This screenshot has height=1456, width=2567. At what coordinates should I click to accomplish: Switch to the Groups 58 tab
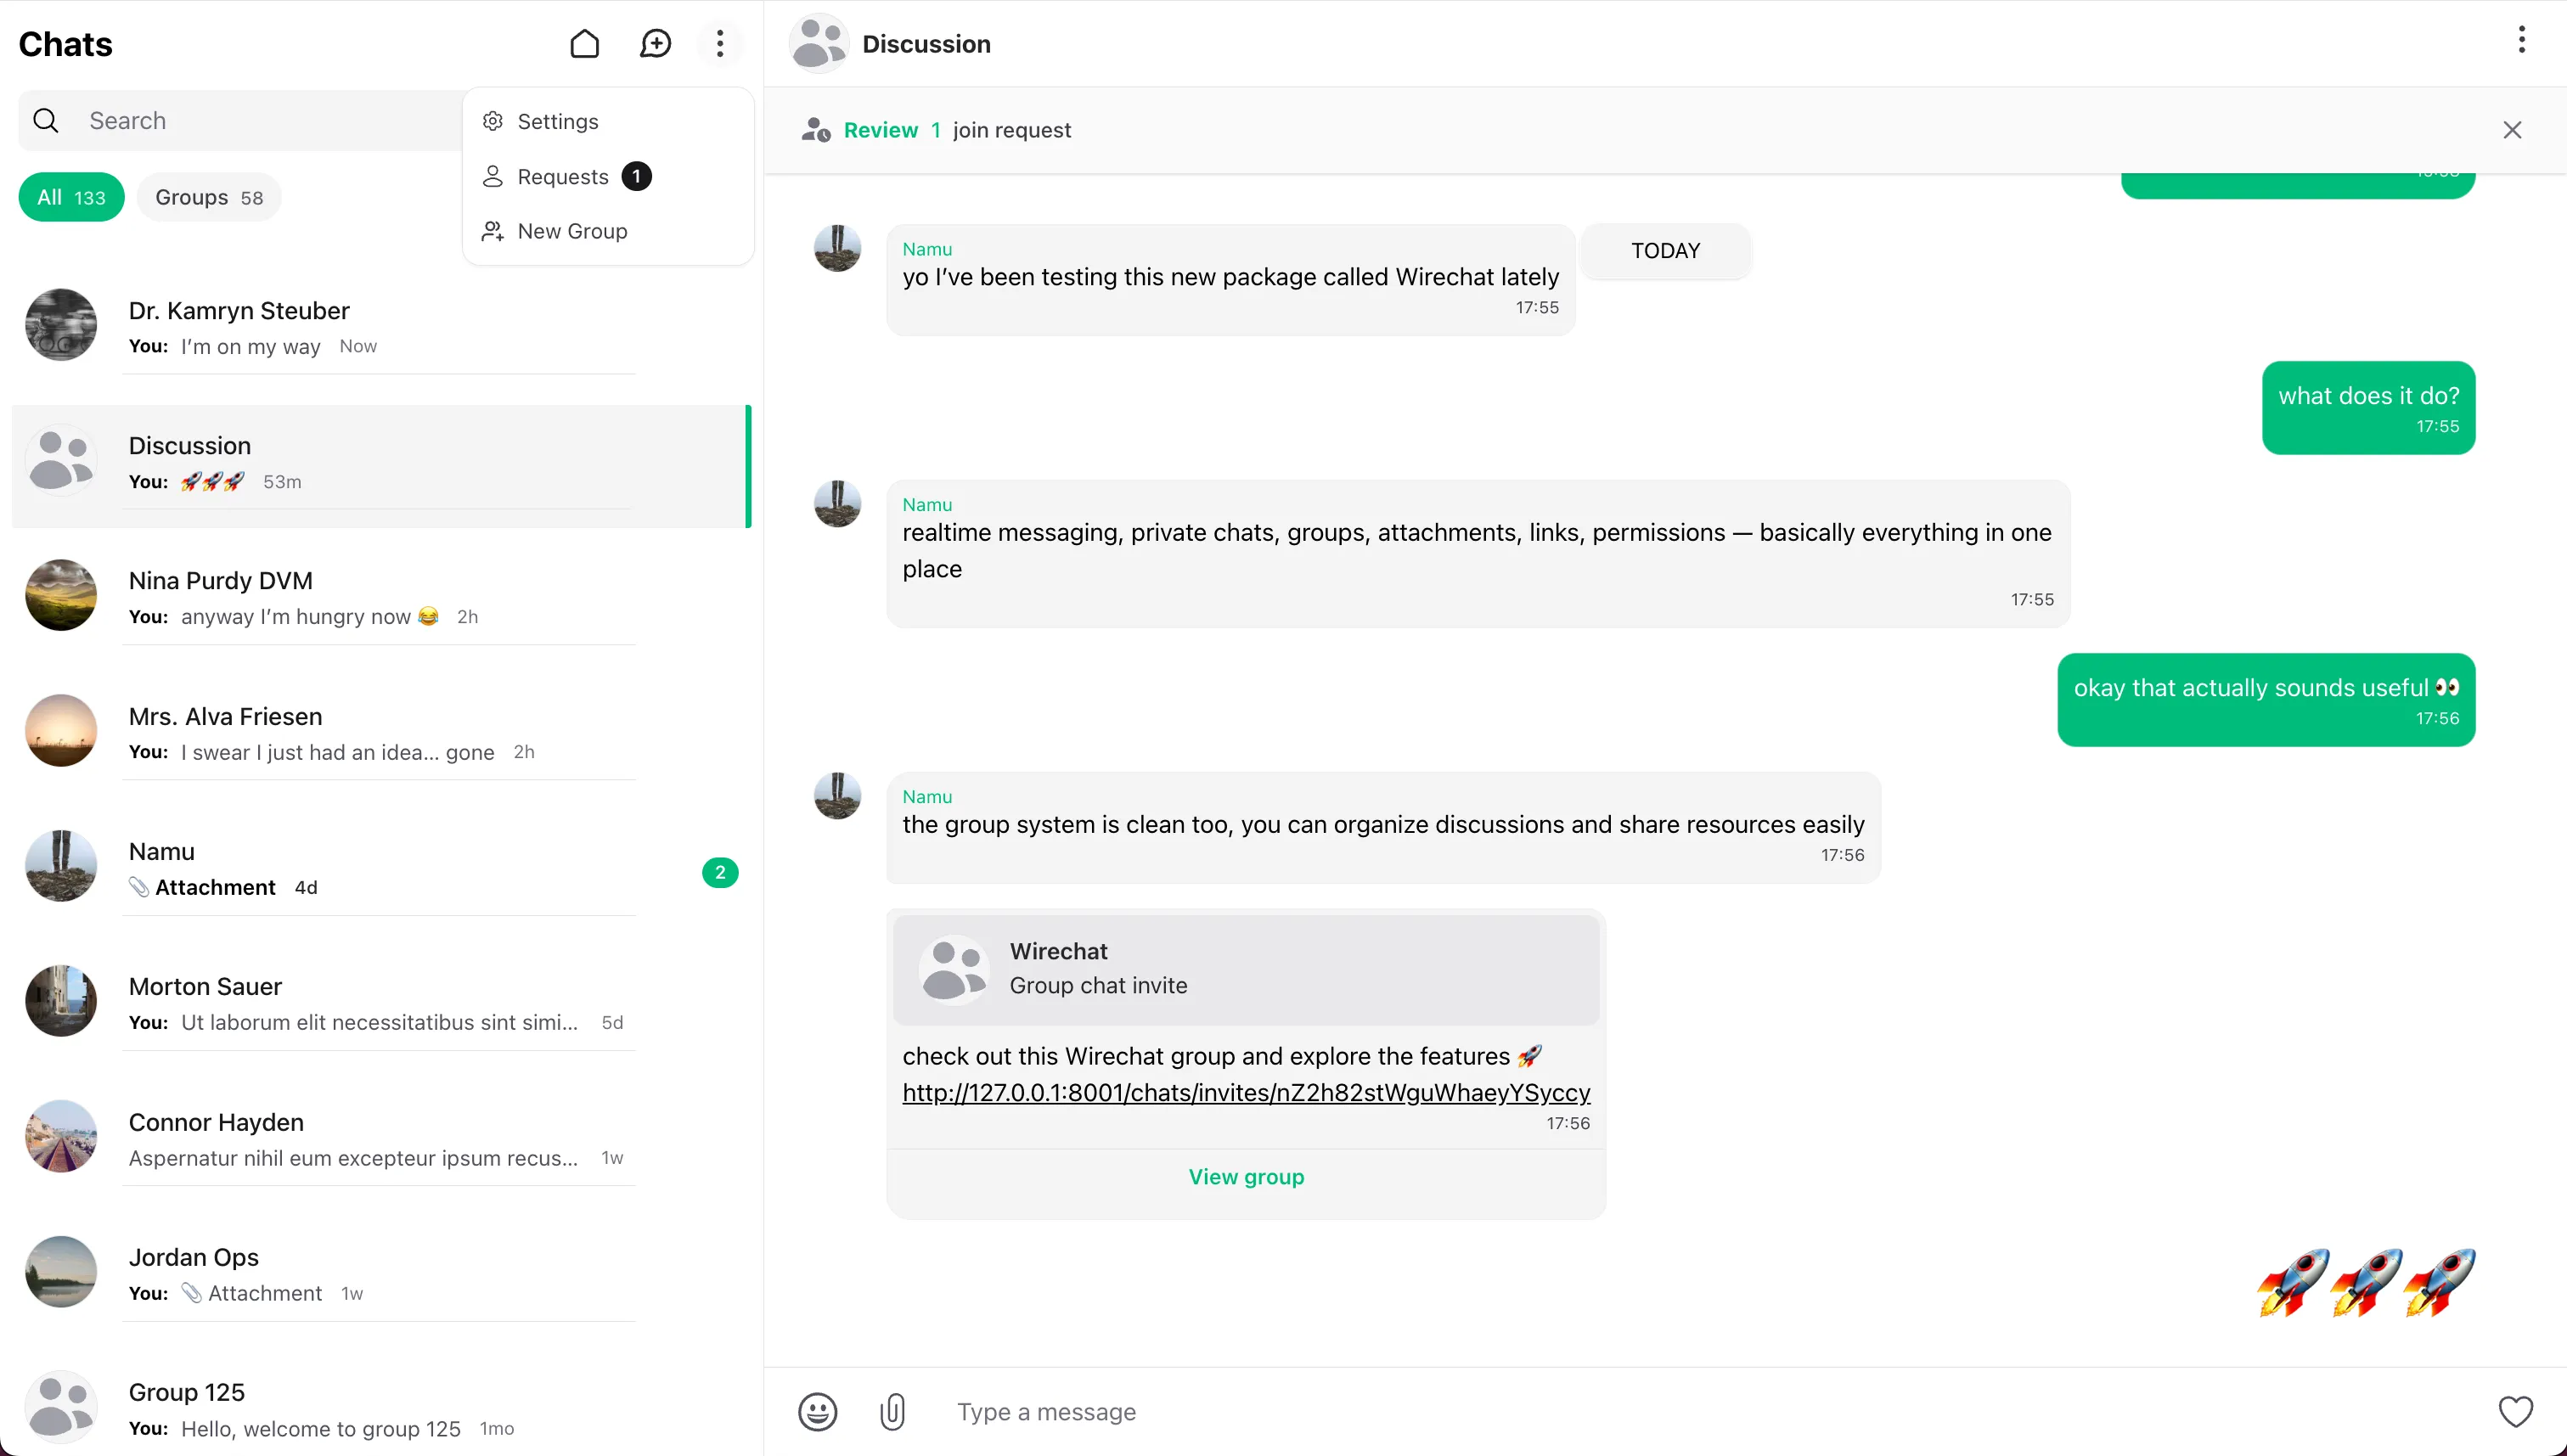pos(209,197)
